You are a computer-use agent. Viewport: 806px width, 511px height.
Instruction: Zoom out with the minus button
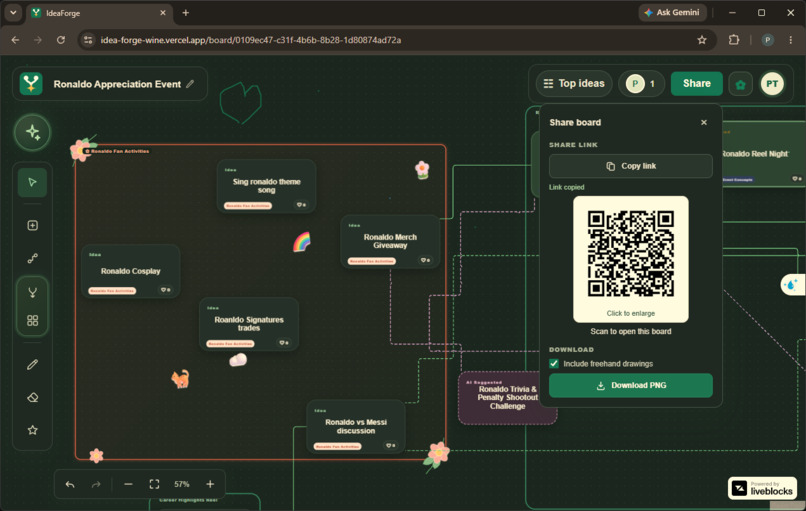(x=129, y=484)
